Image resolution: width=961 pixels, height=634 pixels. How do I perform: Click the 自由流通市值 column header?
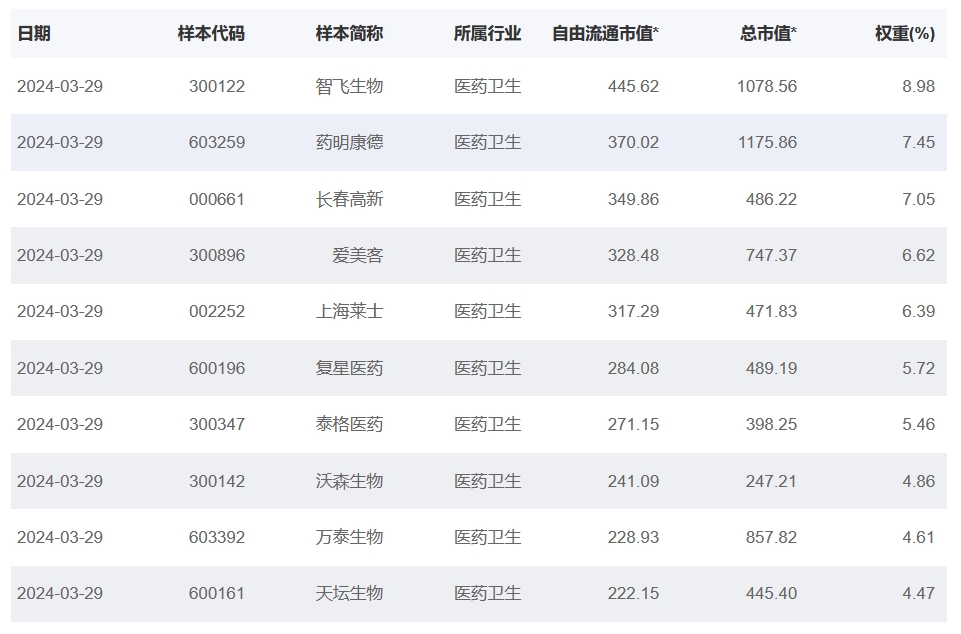click(x=606, y=33)
